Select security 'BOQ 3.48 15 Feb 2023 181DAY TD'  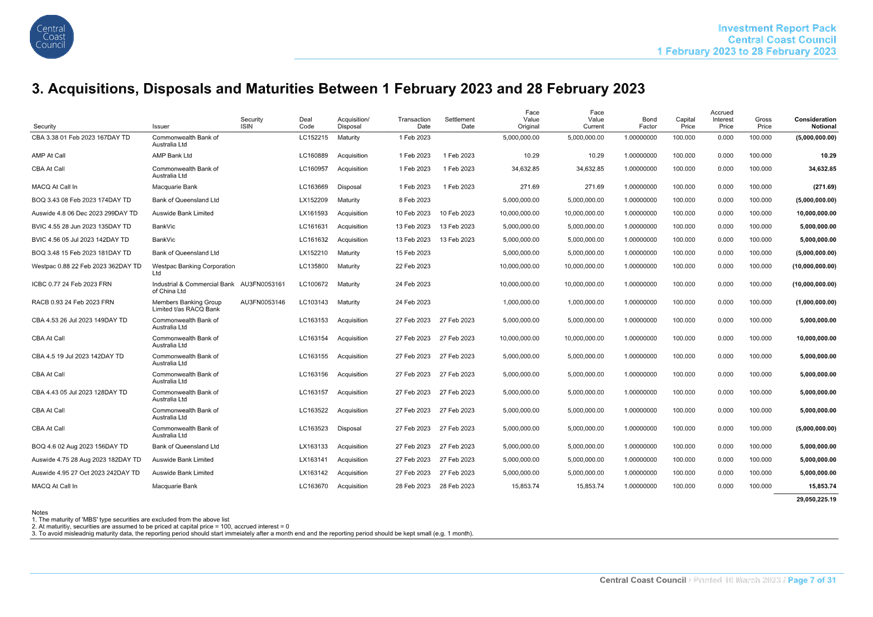coord(81,253)
